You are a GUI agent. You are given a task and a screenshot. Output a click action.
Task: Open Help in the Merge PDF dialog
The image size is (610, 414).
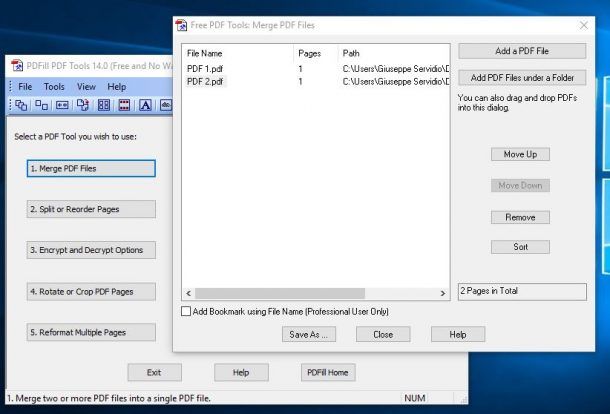[458, 334]
